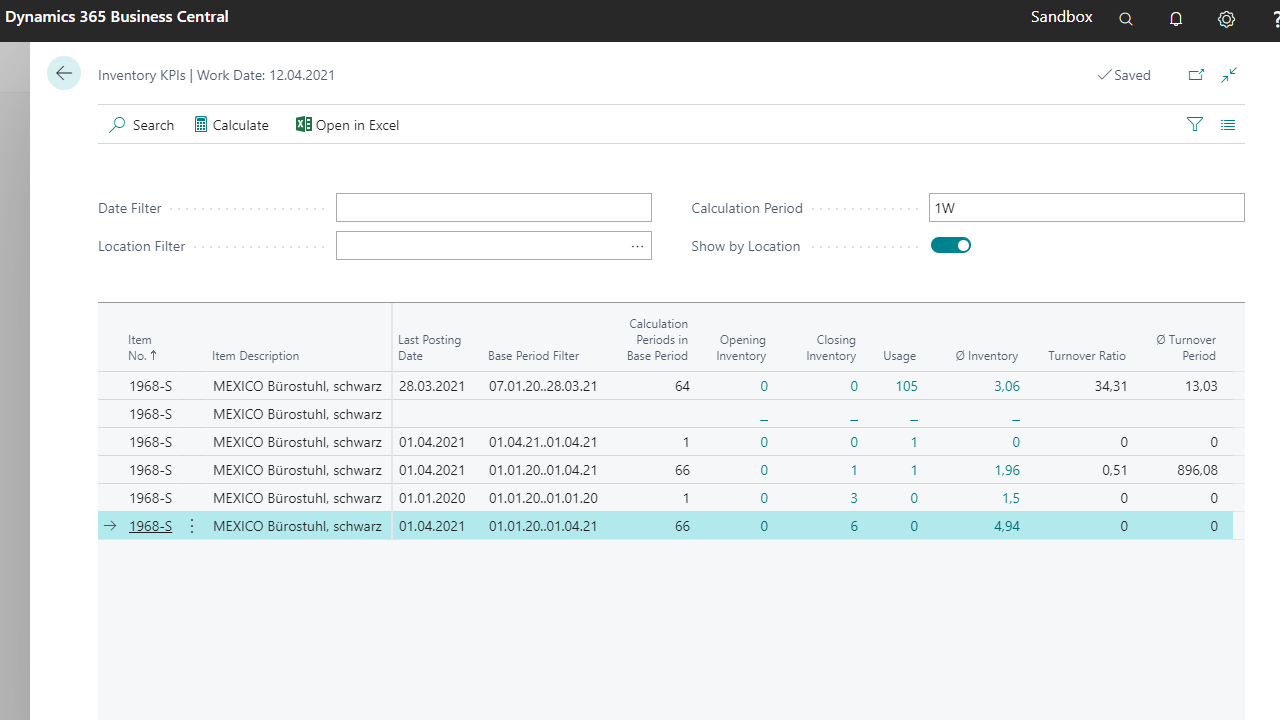Open Usage value 105 drilldown
The width and height of the screenshot is (1280, 720).
pos(906,386)
